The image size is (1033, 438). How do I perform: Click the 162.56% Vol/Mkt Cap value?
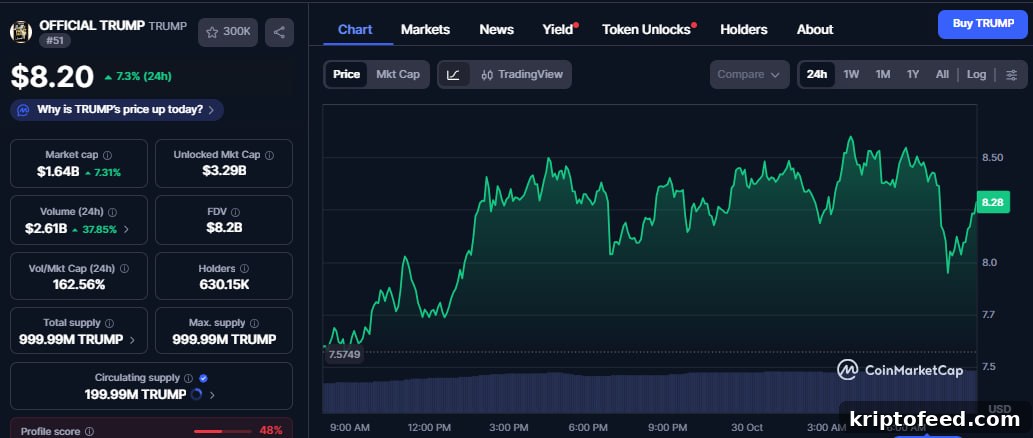[x=79, y=285]
